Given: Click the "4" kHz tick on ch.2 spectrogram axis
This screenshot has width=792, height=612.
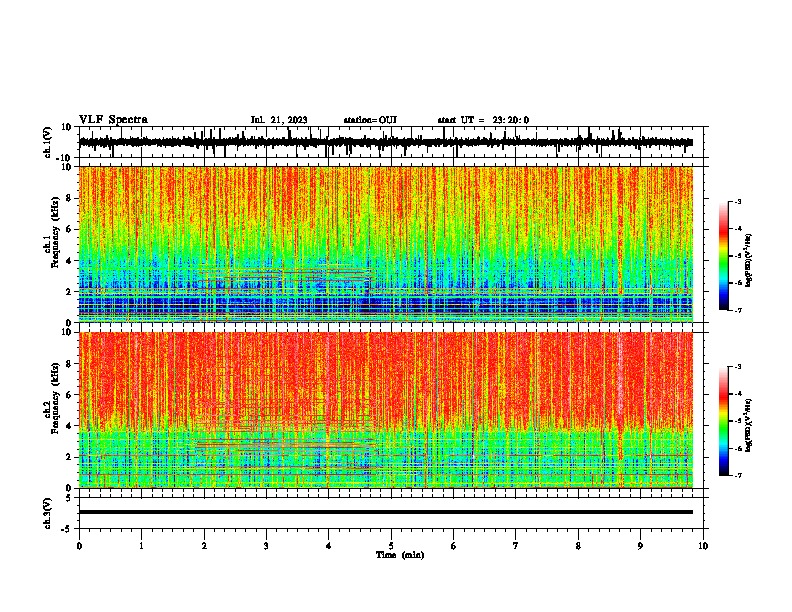Looking at the screenshot, I should (70, 426).
